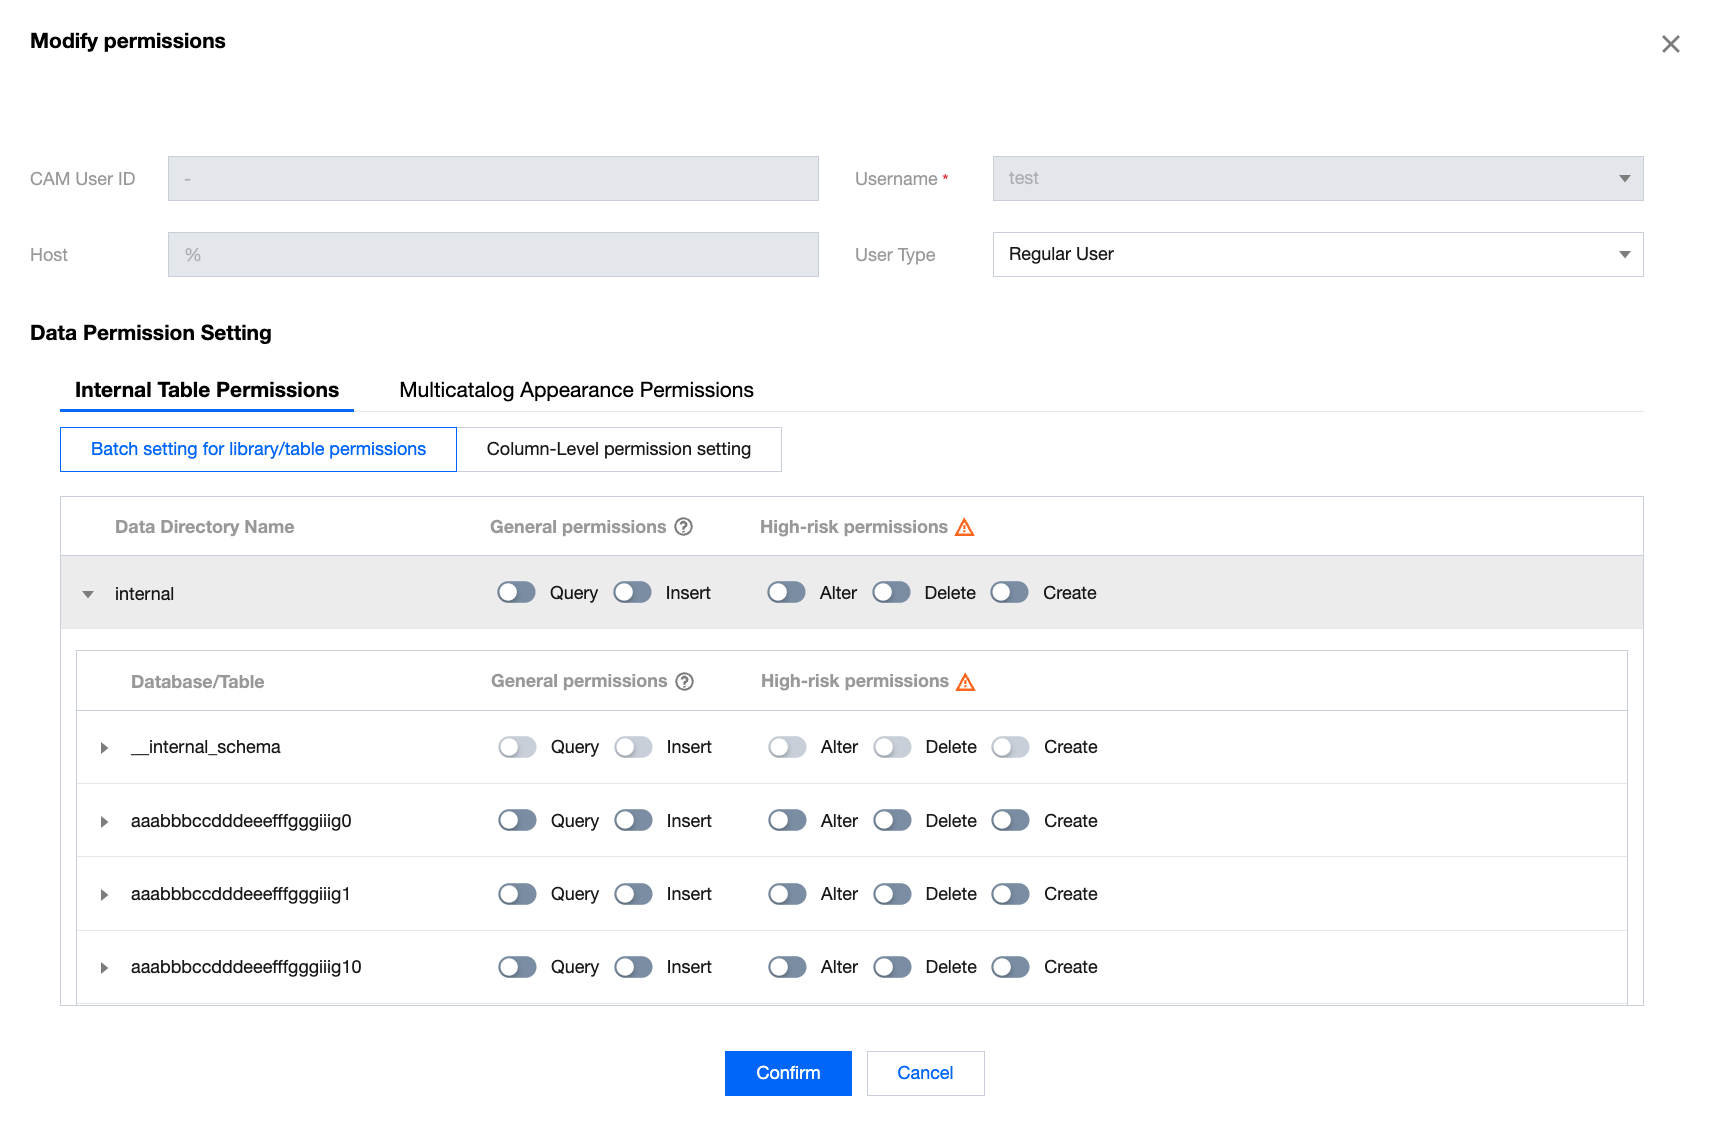This screenshot has height=1122, width=1712.
Task: Expand the __internal_schema database row
Action: (x=104, y=748)
